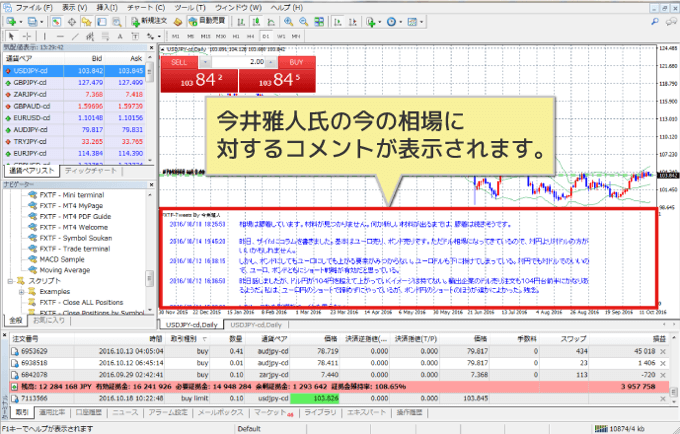Open the チャート(C) menu
Image resolution: width=680 pixels, height=434 pixels.
point(146,7)
